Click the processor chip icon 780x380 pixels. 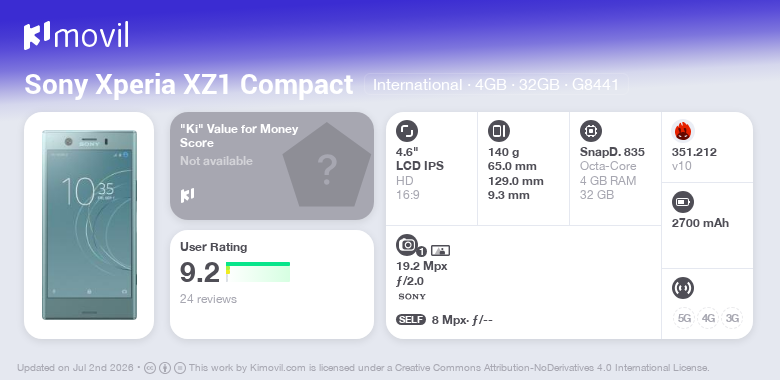coord(591,131)
